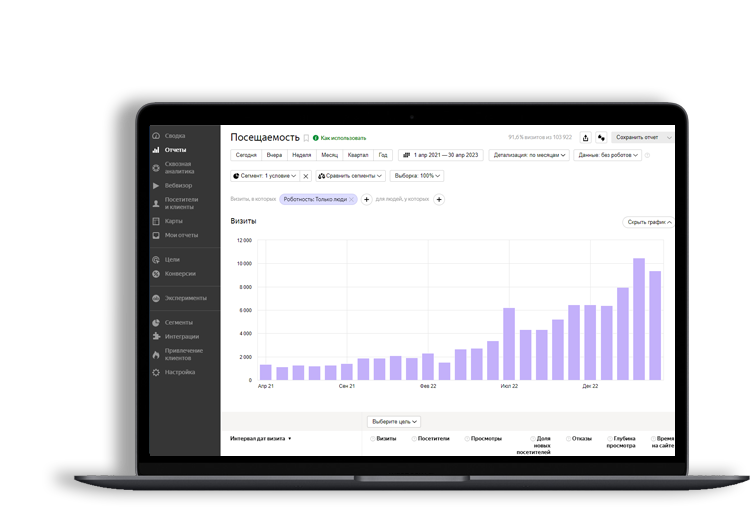Click the Вебвизор play icon in sidebar
This screenshot has height=507, width=752.
tap(156, 186)
